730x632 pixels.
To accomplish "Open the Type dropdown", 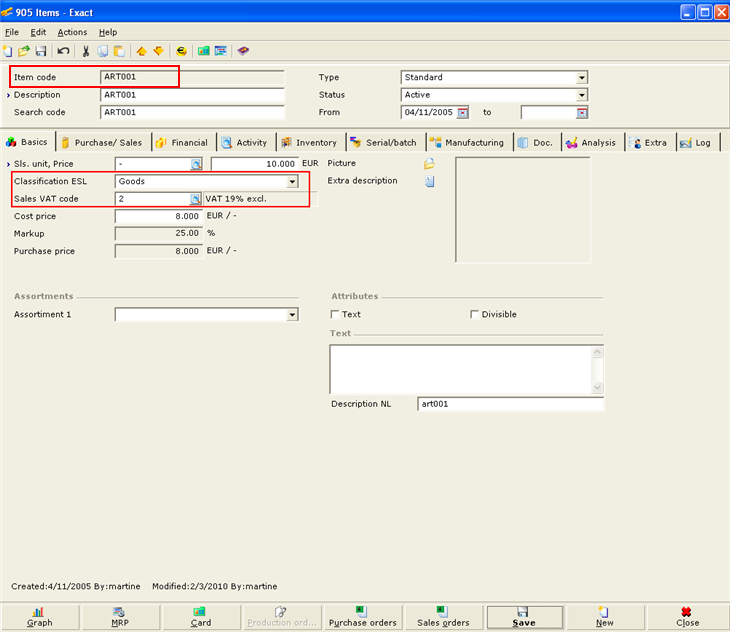I will (x=581, y=77).
